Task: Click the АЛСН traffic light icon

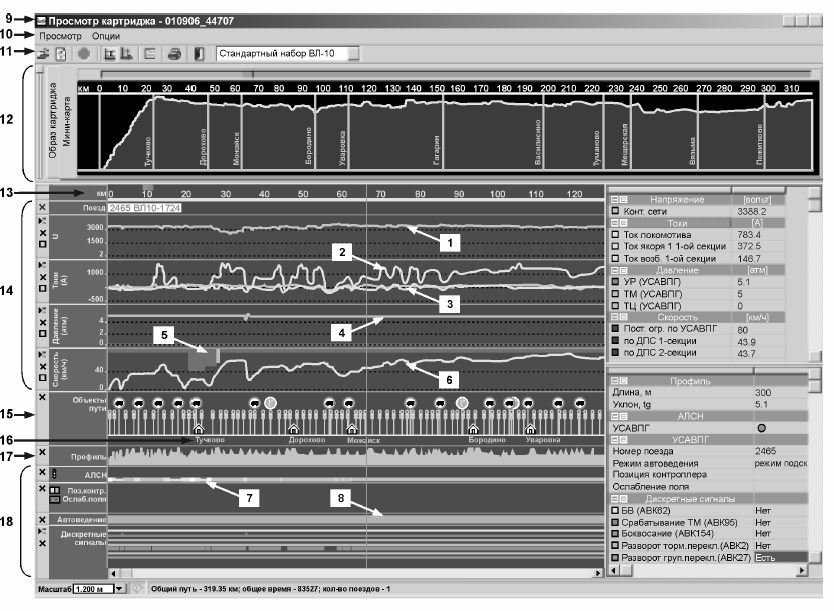Action: (54, 473)
